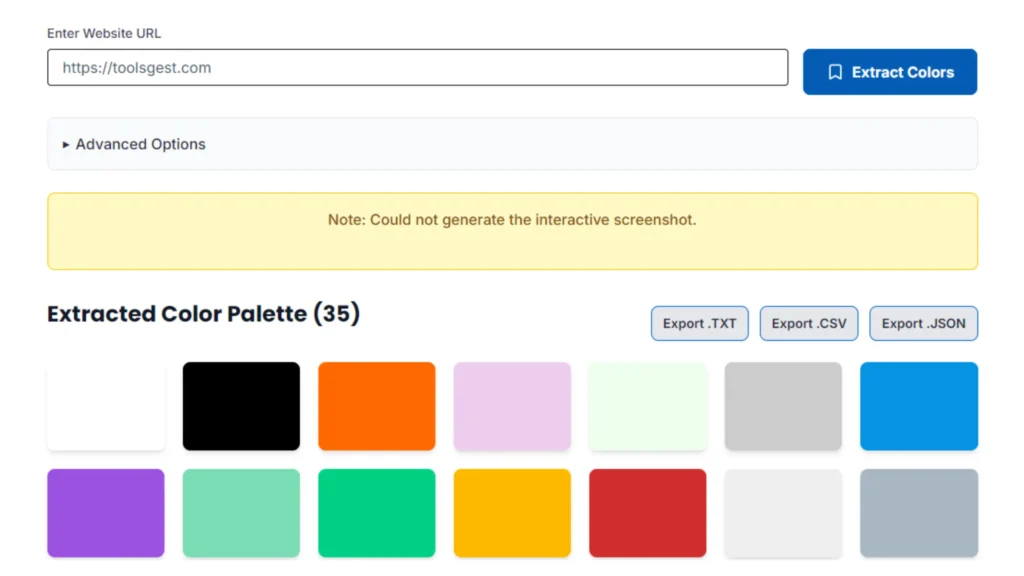Select the black color swatch
The height and width of the screenshot is (576, 1024).
coord(241,406)
